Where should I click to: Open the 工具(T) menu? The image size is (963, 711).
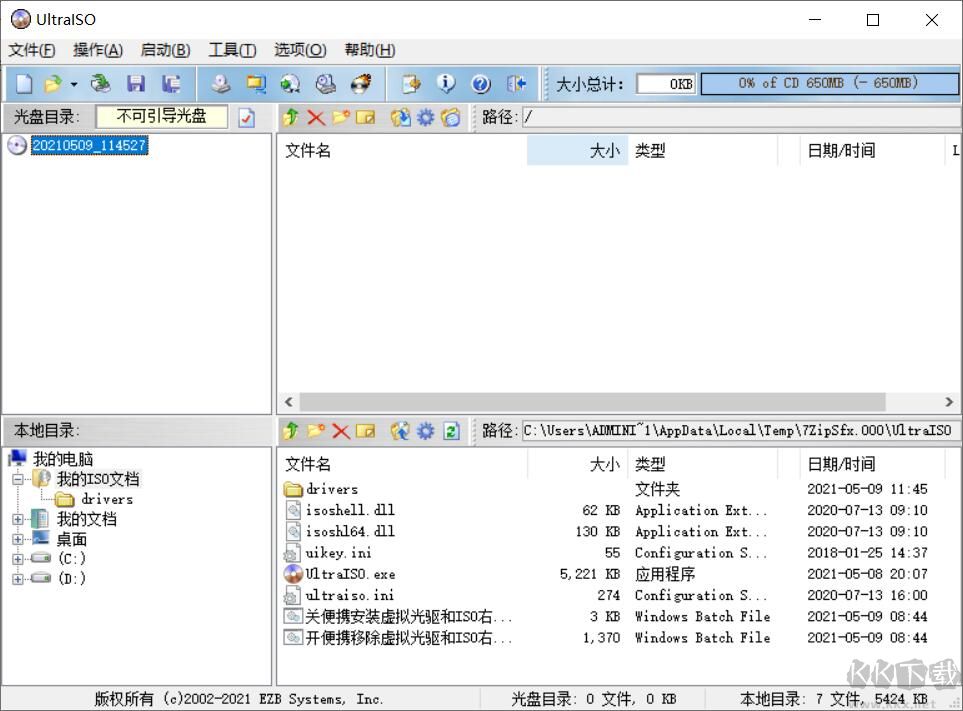pyautogui.click(x=231, y=50)
